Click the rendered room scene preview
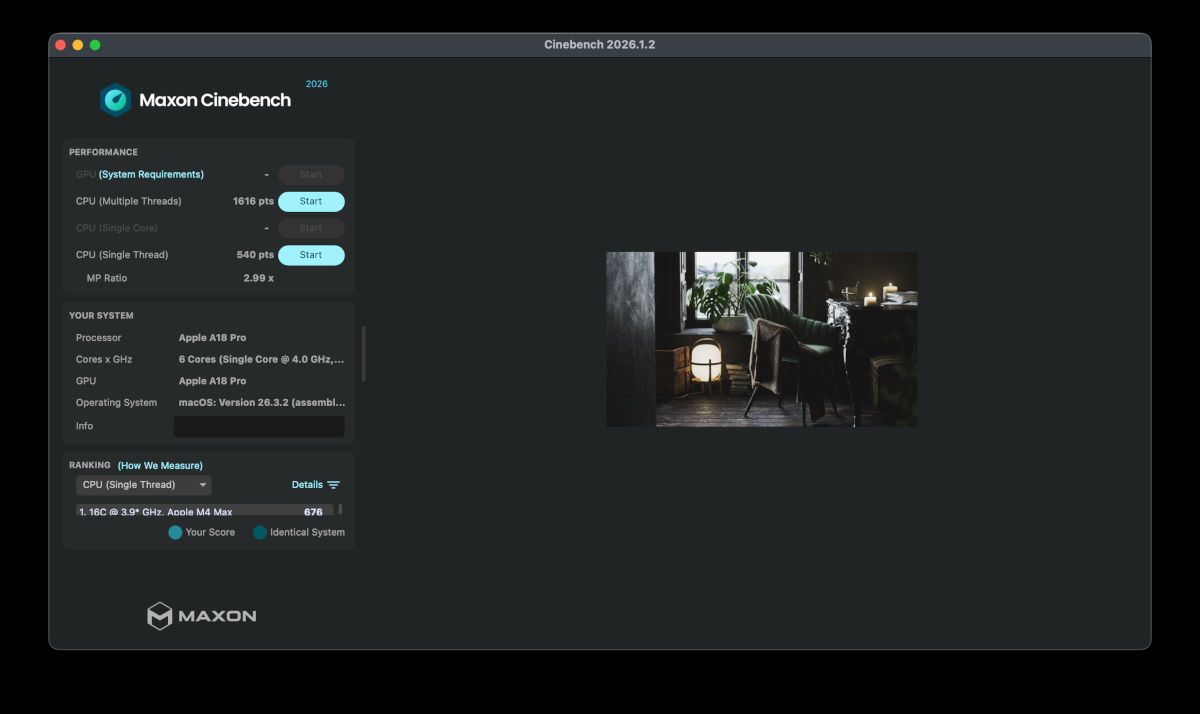 [x=761, y=339]
